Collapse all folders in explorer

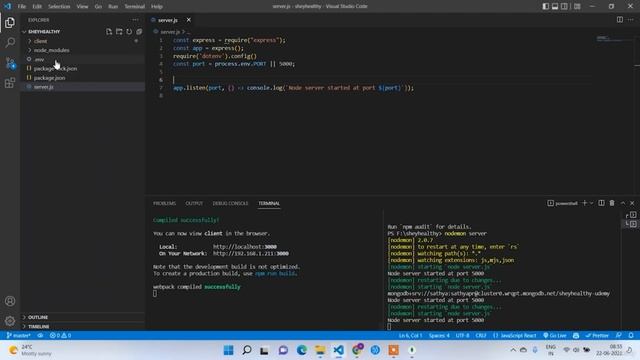click(x=139, y=31)
